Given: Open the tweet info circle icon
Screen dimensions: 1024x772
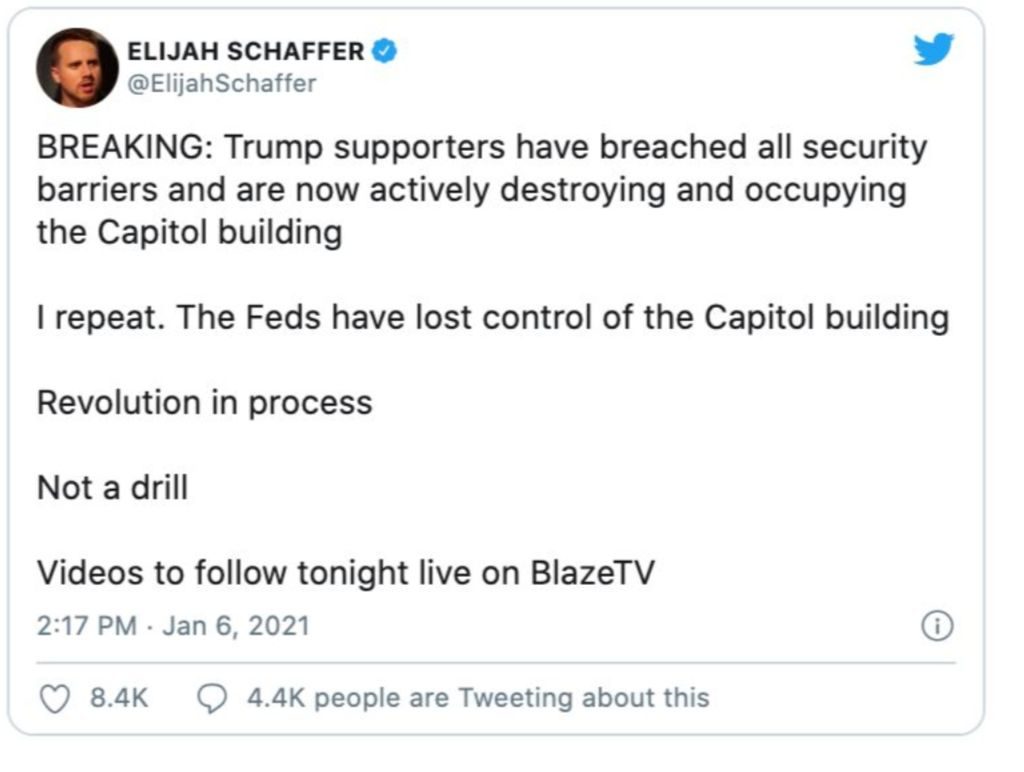Looking at the screenshot, I should [x=937, y=627].
